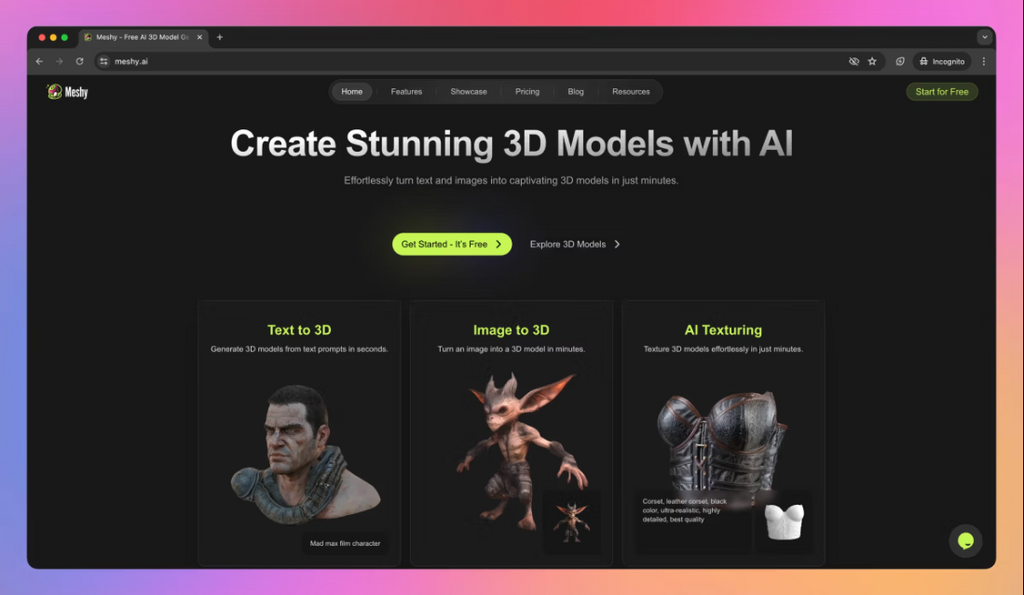Go to the Showcase section
This screenshot has width=1024, height=595.
468,91
